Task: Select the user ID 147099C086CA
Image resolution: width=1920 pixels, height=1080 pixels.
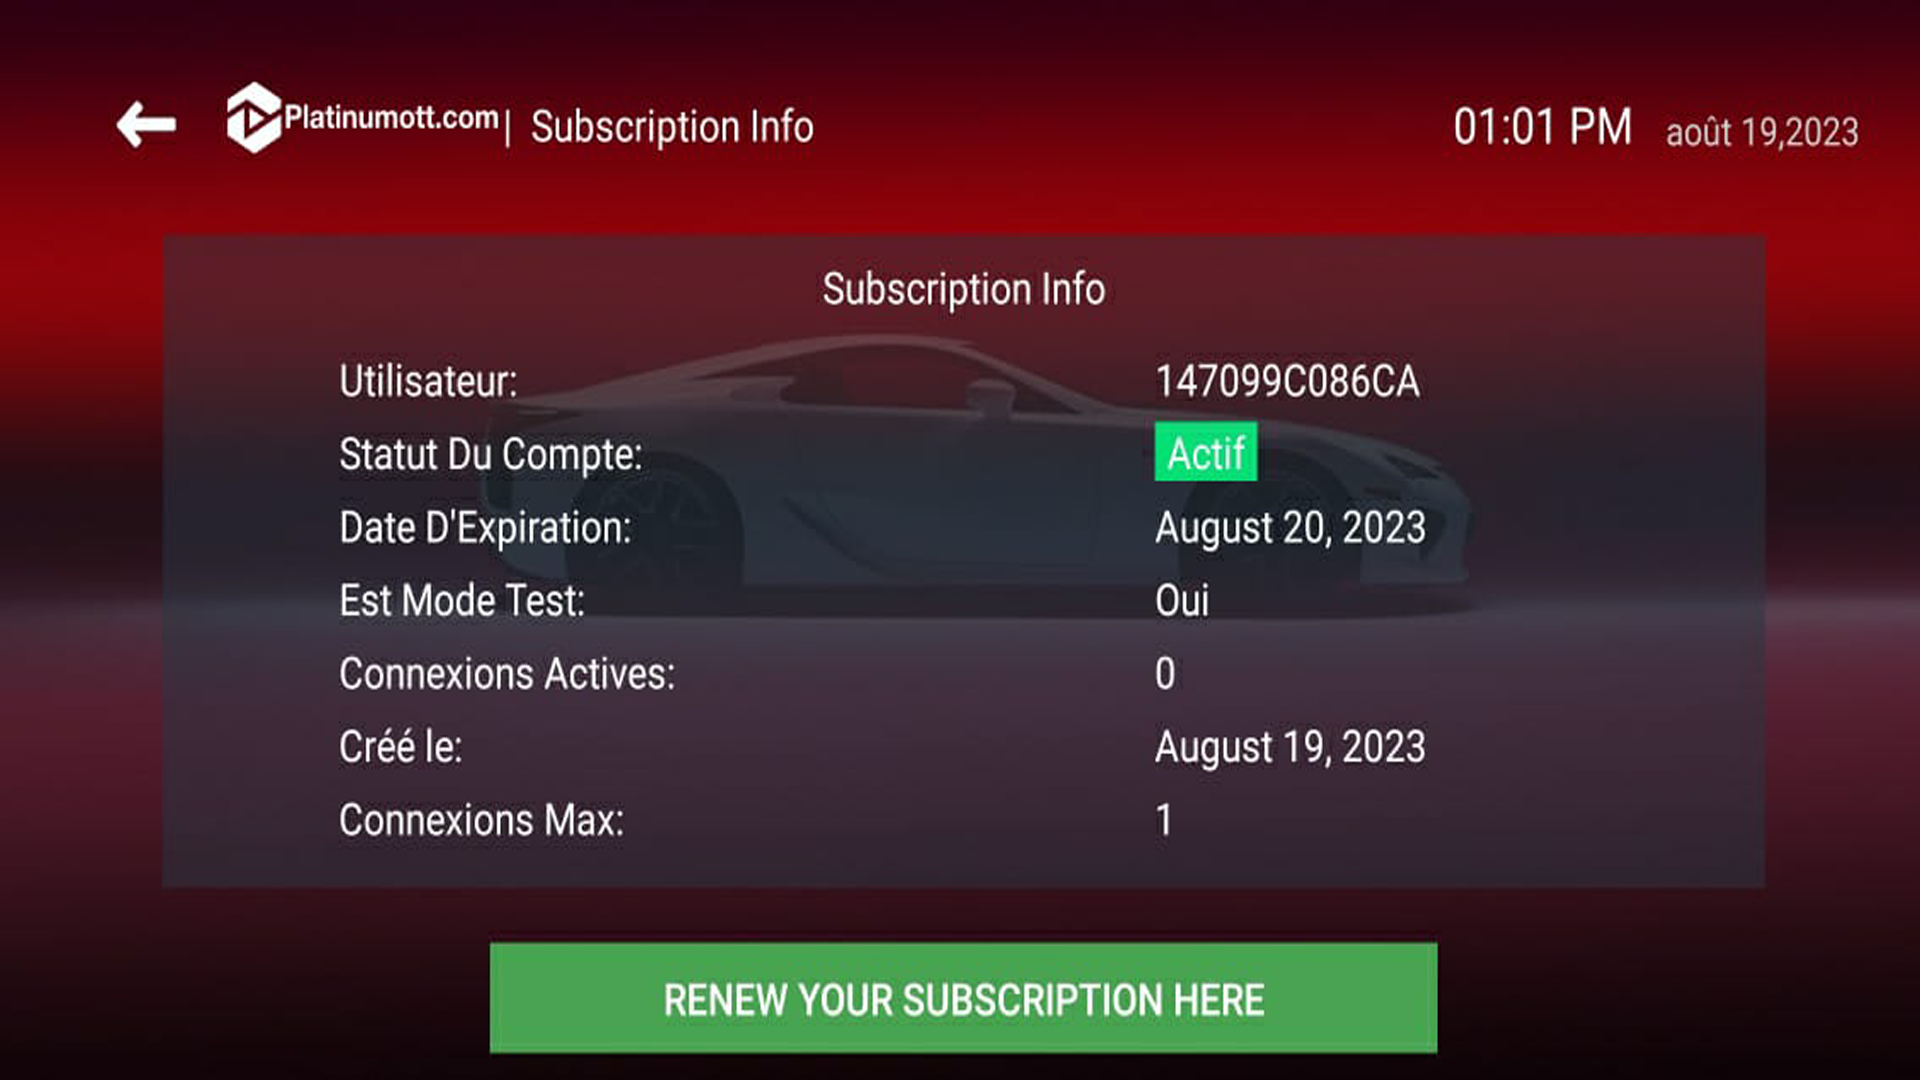Action: [x=1287, y=381]
